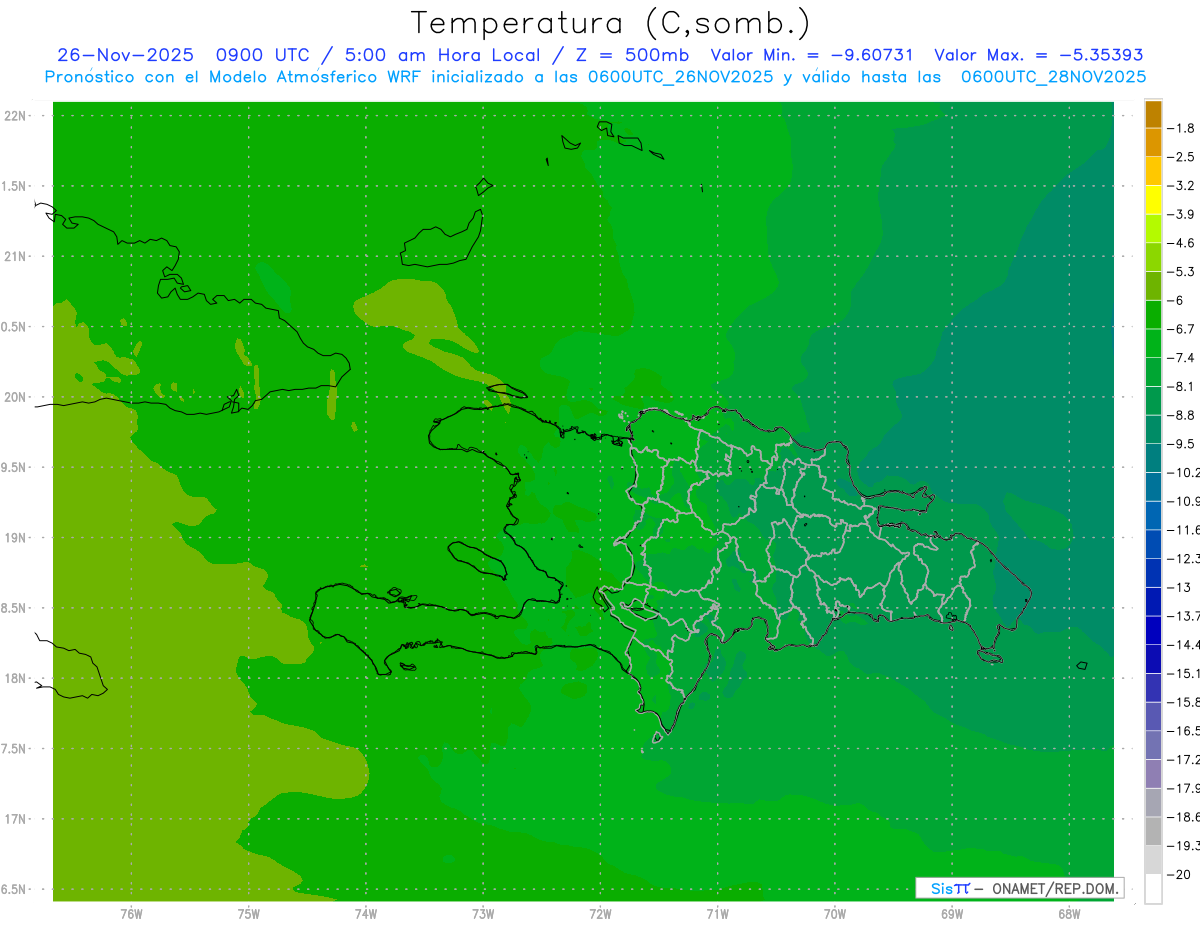Pick the gray swatch between -18.6 and -19.3
Image resolution: width=1200 pixels, height=927 pixels.
tap(1153, 831)
